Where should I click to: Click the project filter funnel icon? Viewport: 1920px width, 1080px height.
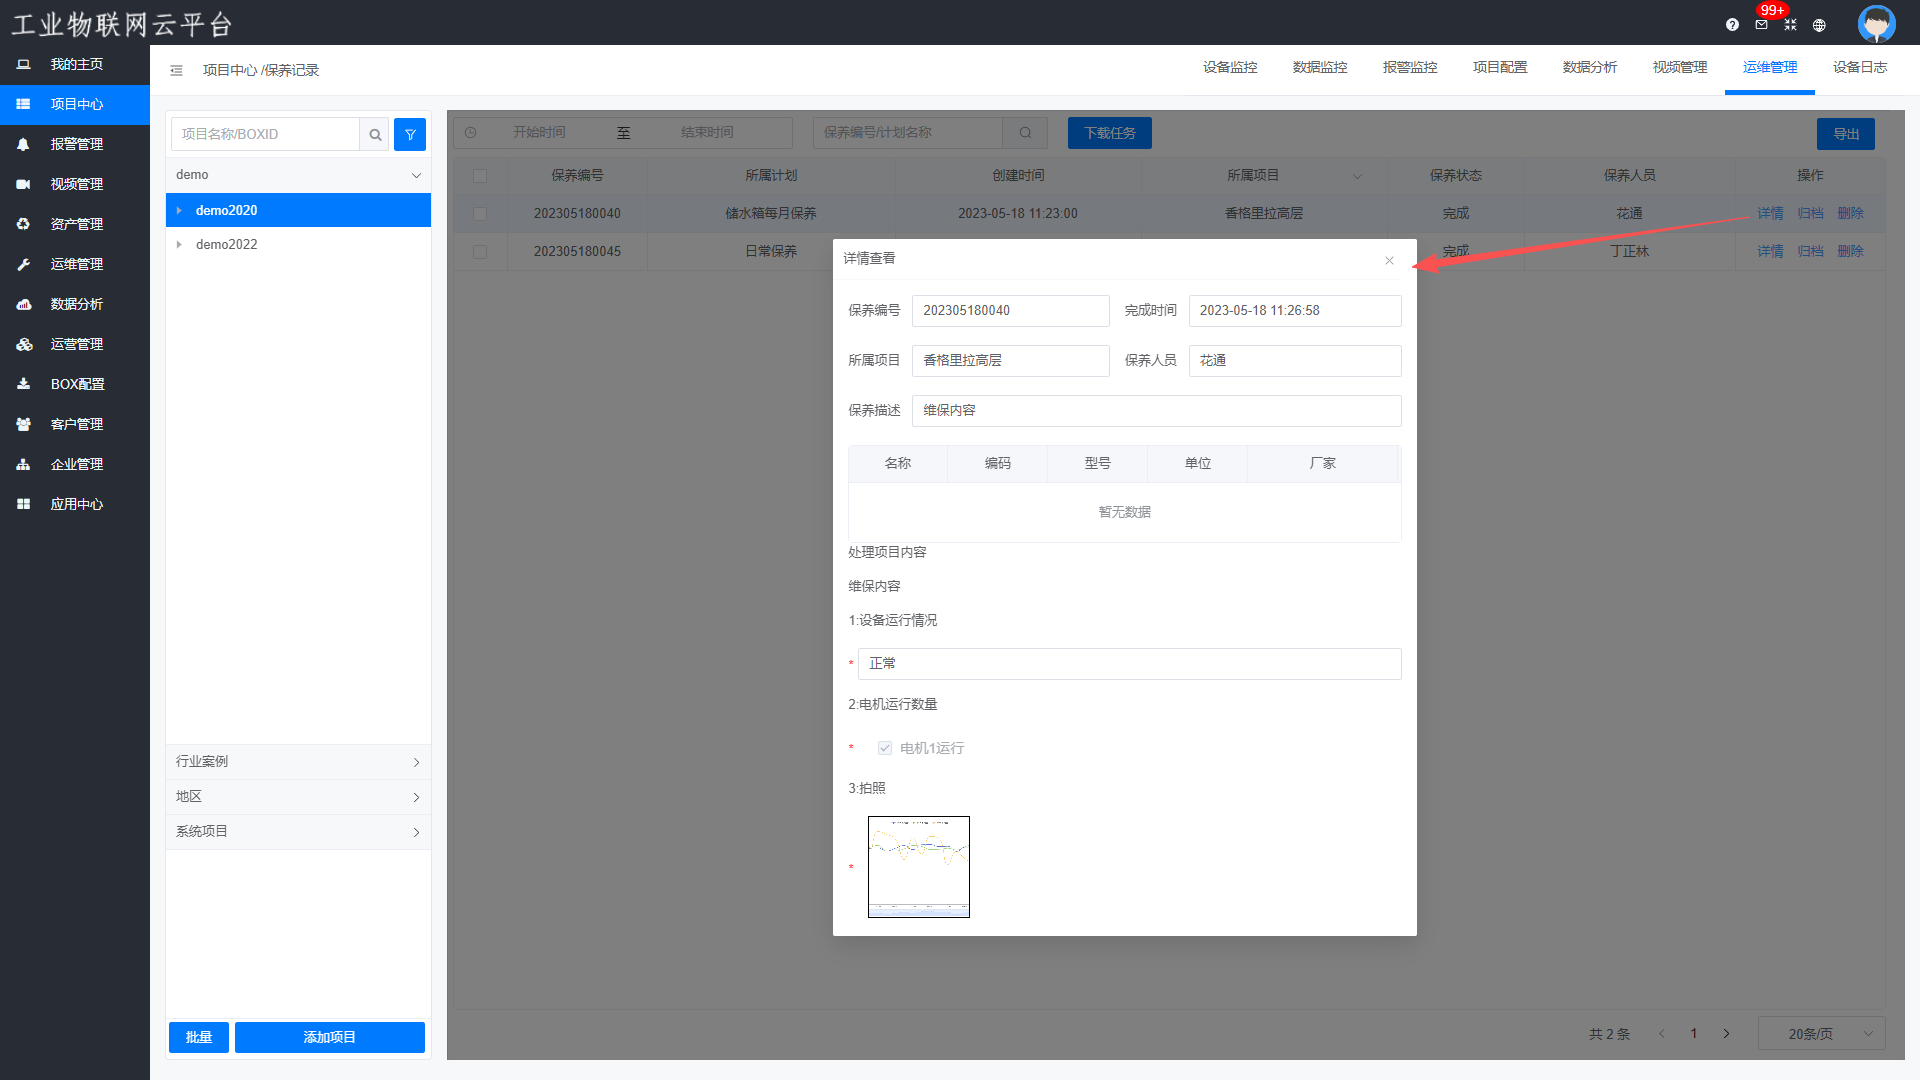[410, 134]
